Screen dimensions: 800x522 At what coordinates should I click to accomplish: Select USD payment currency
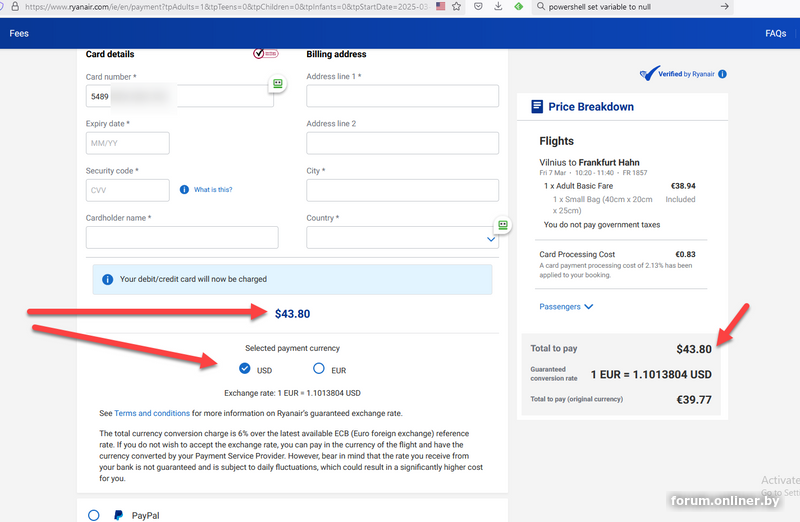pos(245,368)
